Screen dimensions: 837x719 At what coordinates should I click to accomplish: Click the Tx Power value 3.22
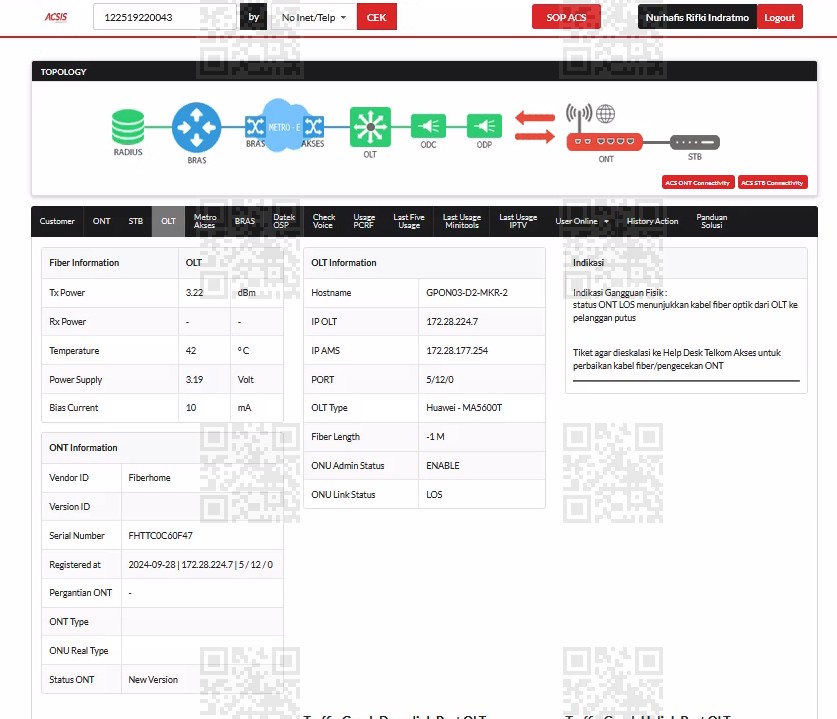[194, 293]
